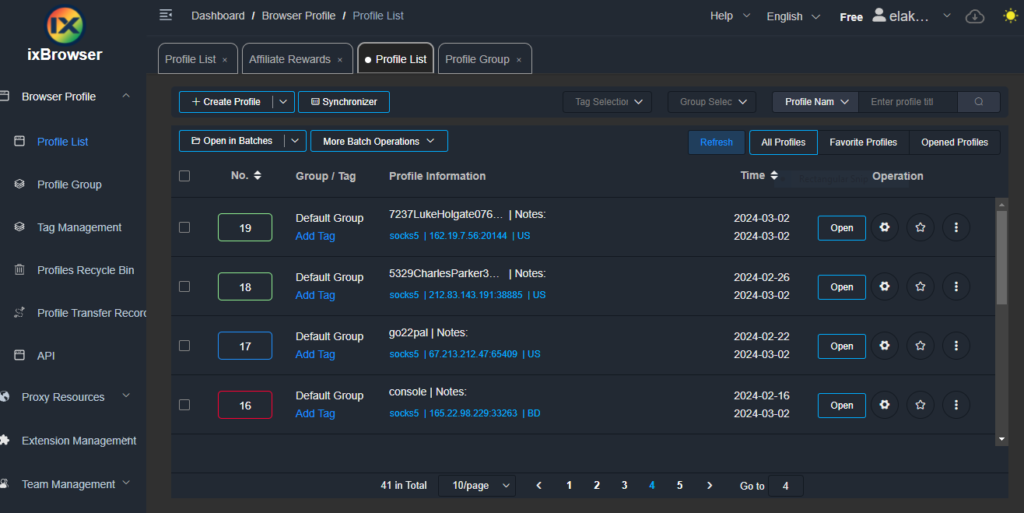Click Add Tag link for profile 18
This screenshot has width=1024, height=513.
click(315, 295)
